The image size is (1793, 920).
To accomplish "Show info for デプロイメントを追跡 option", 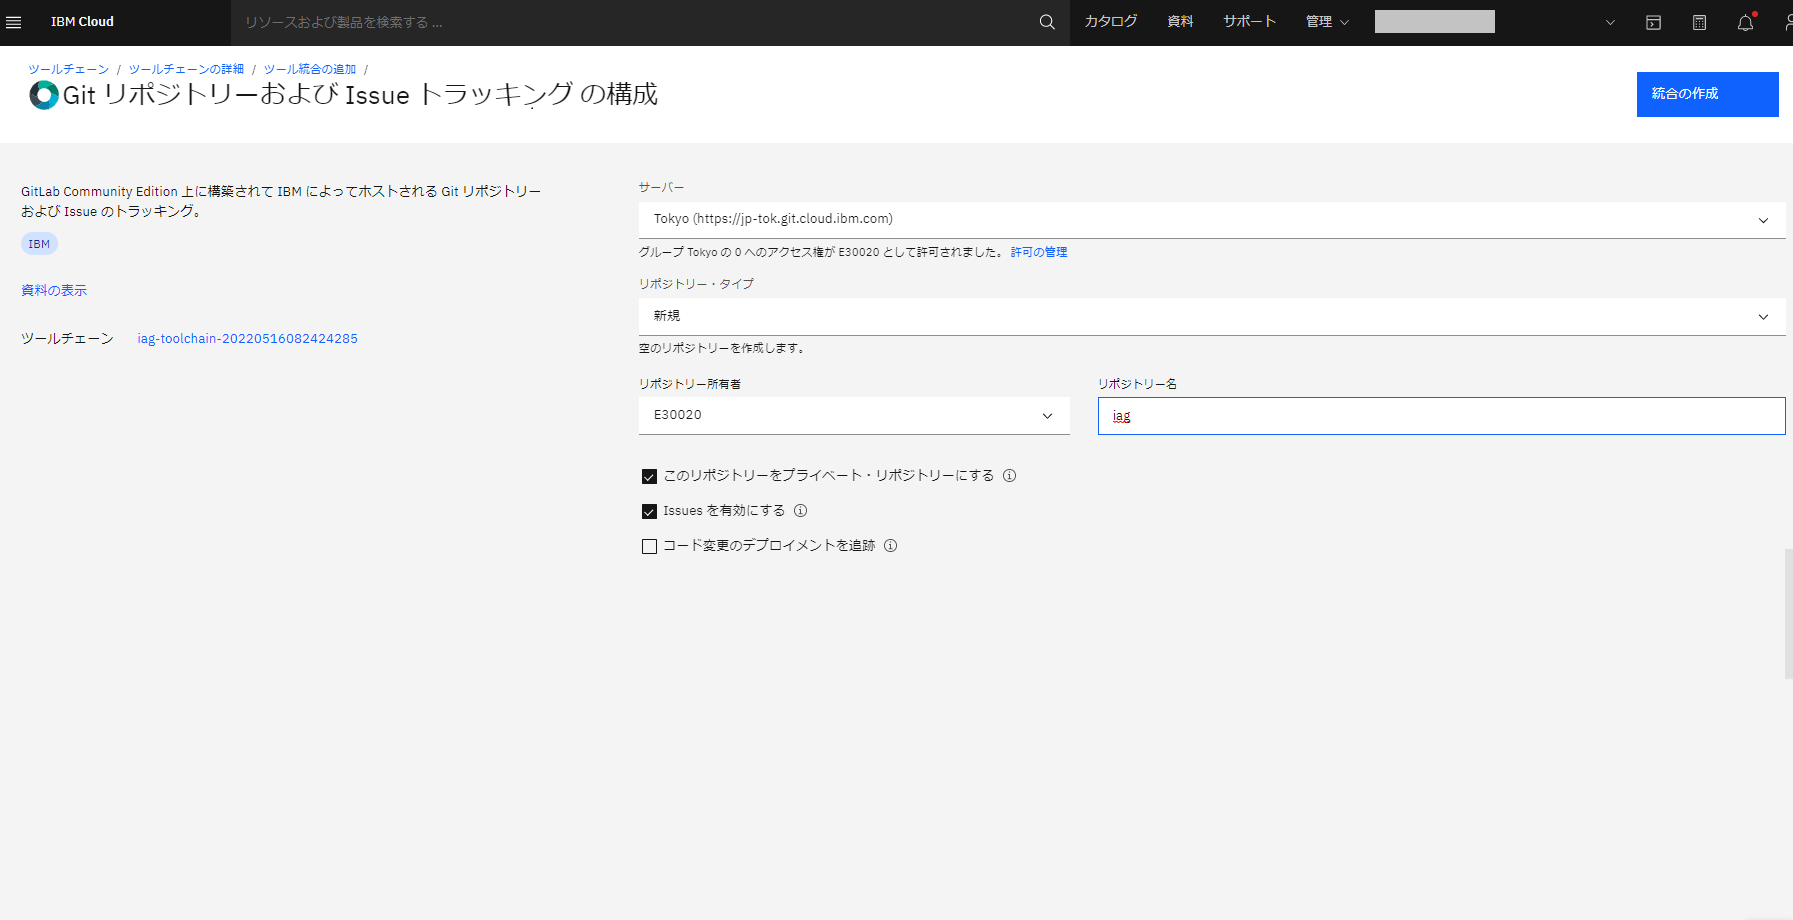I will click(891, 546).
